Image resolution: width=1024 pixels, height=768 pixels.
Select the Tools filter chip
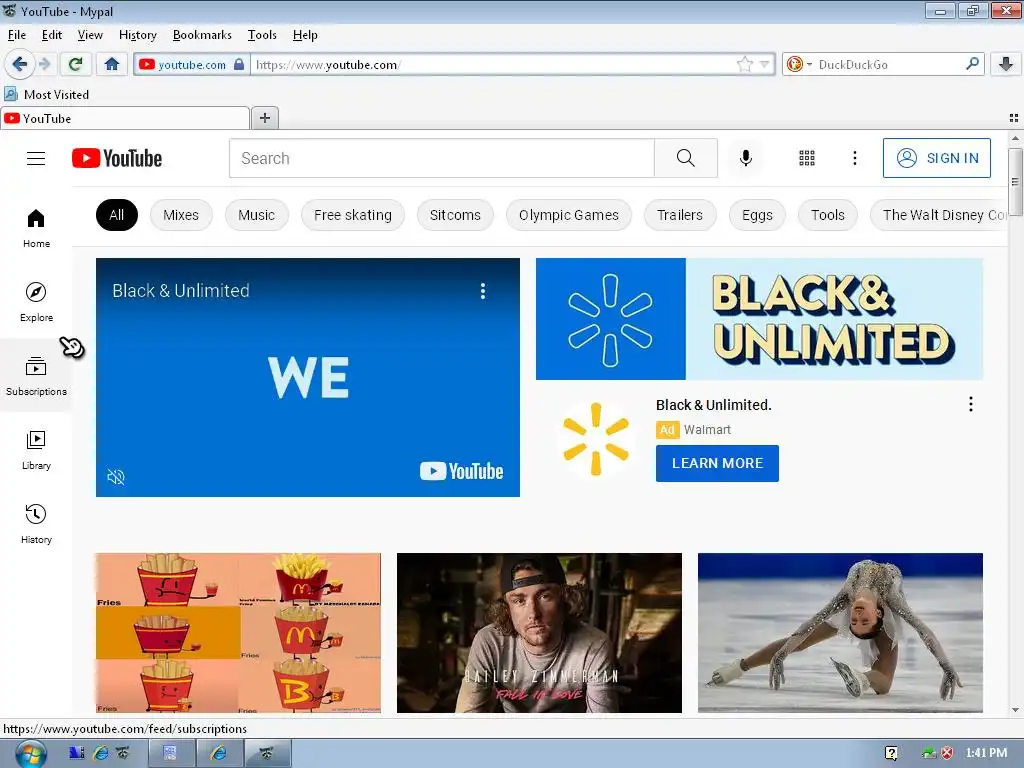[x=827, y=215]
